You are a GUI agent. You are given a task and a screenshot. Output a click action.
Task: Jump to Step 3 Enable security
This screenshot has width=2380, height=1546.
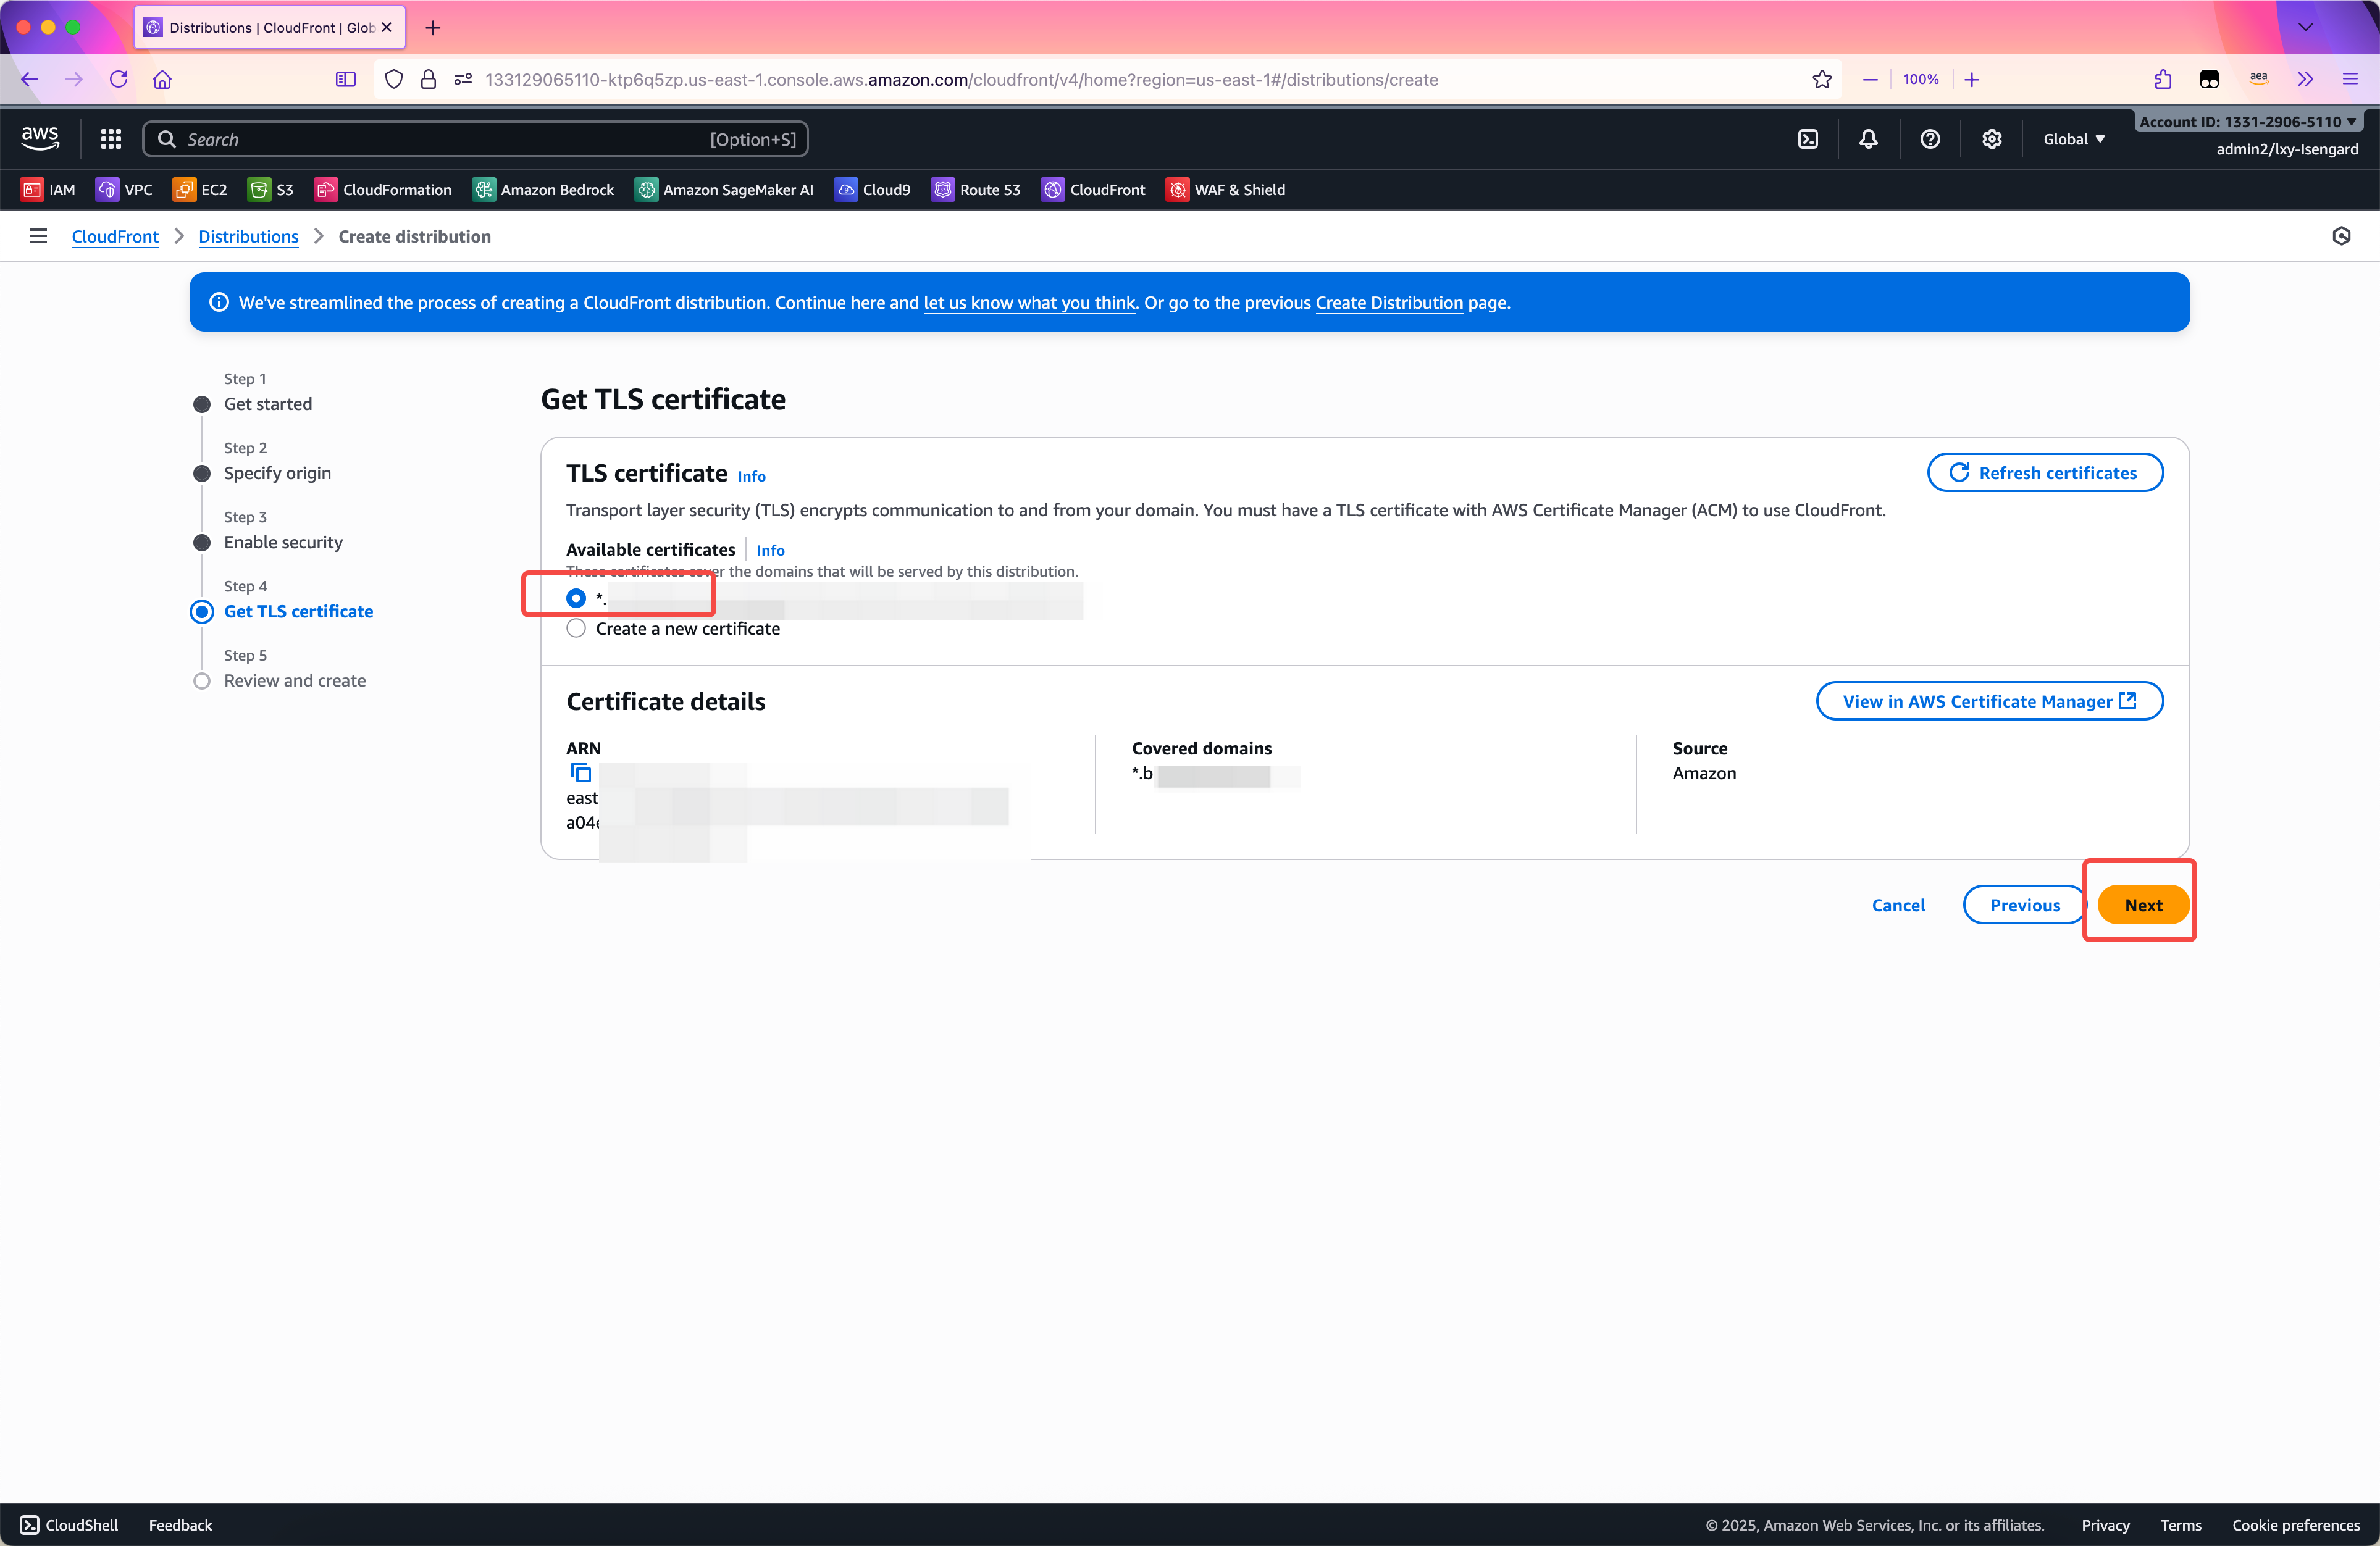tap(283, 542)
